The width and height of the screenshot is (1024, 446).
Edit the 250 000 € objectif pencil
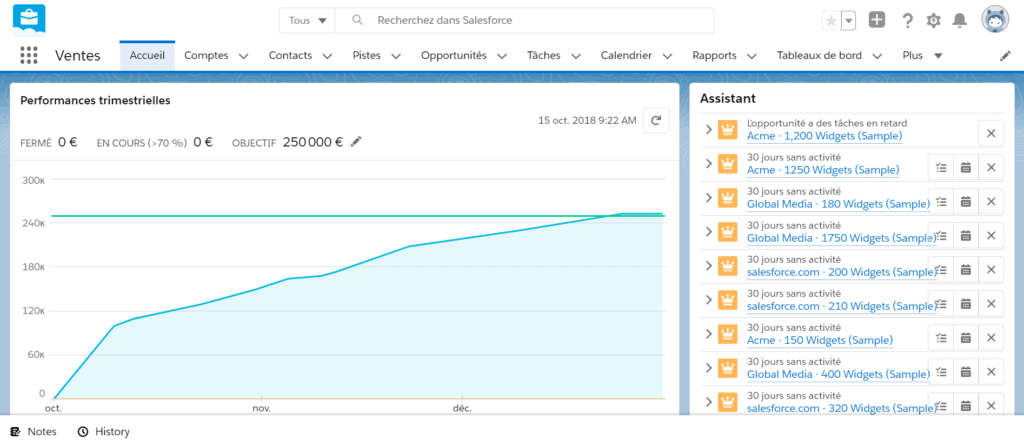click(x=356, y=141)
